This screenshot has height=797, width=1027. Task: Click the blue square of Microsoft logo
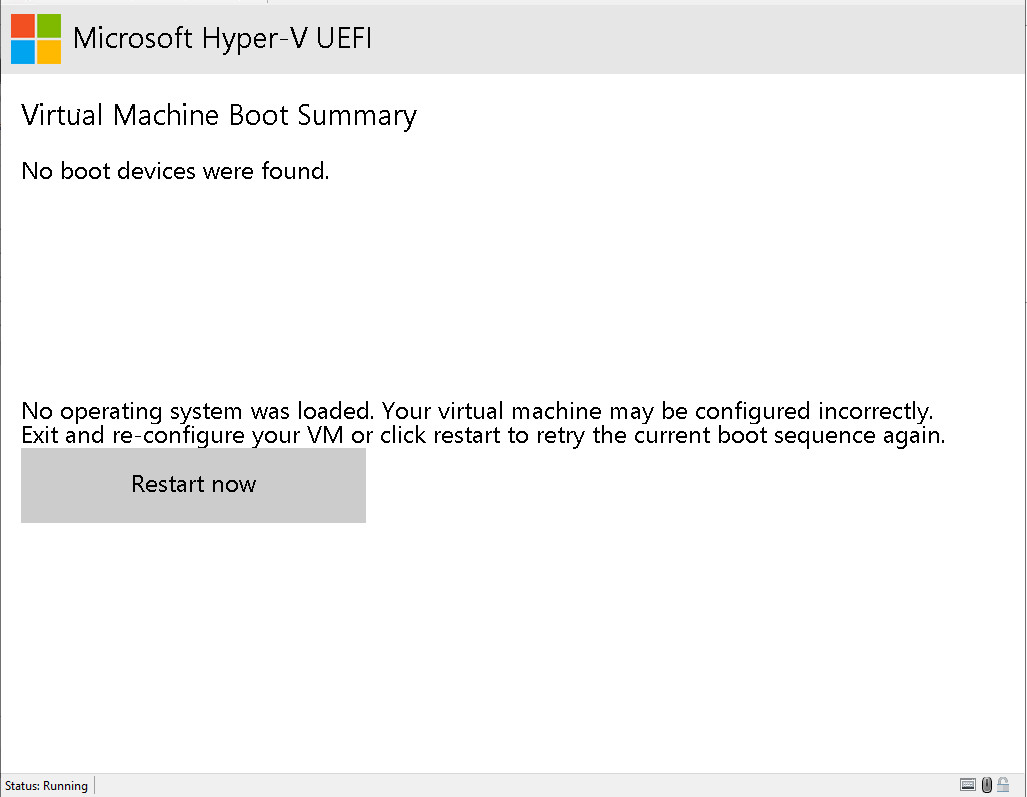tap(23, 52)
